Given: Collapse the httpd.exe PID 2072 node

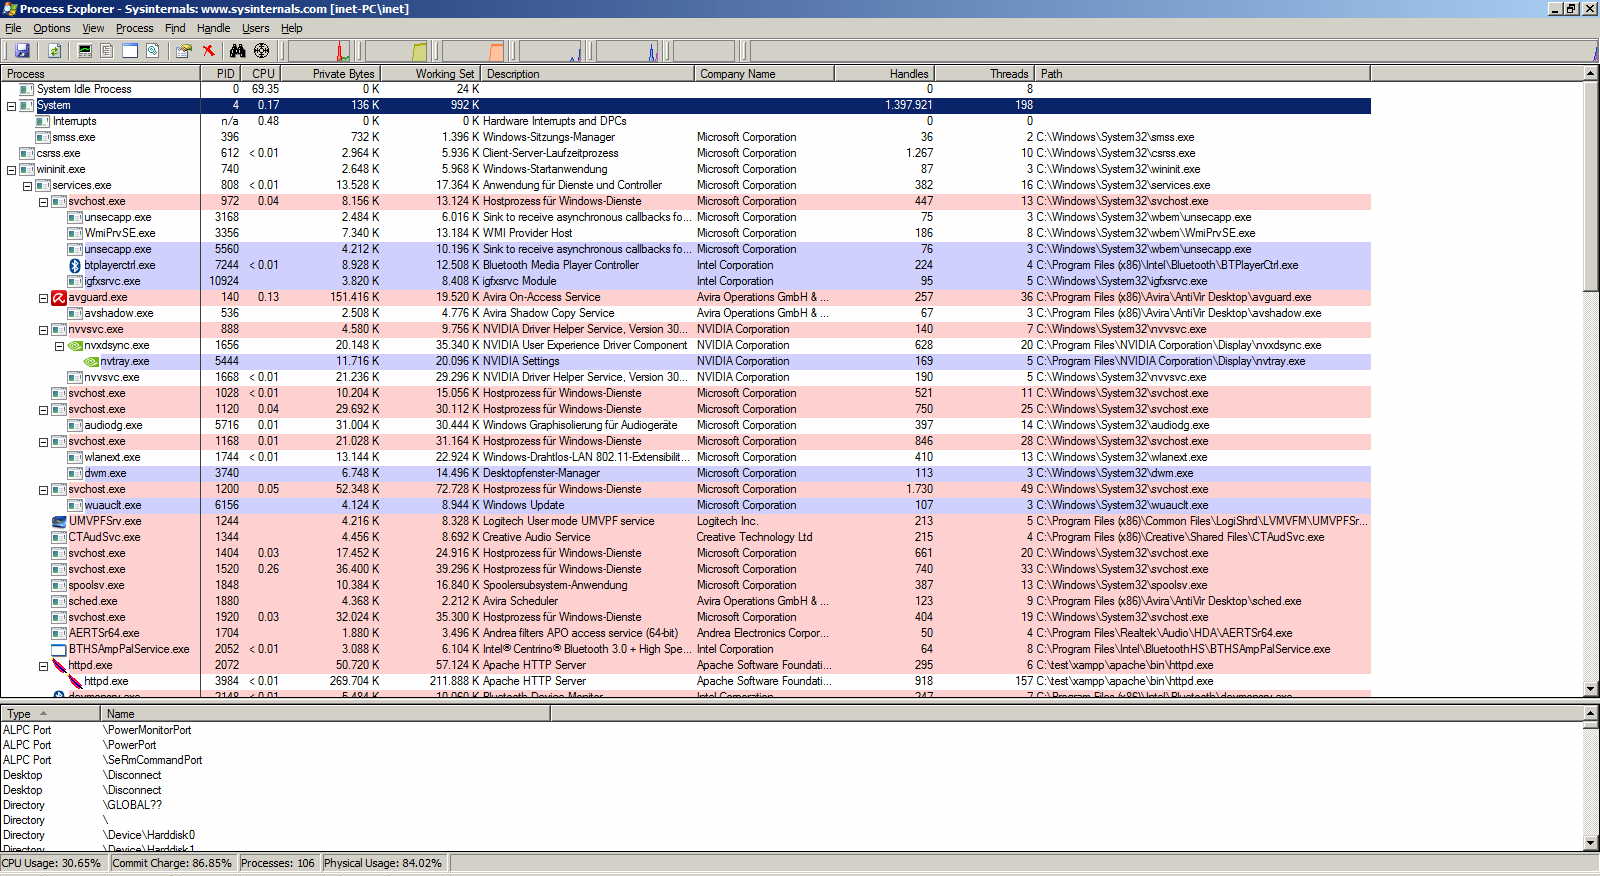Looking at the screenshot, I should point(43,665).
